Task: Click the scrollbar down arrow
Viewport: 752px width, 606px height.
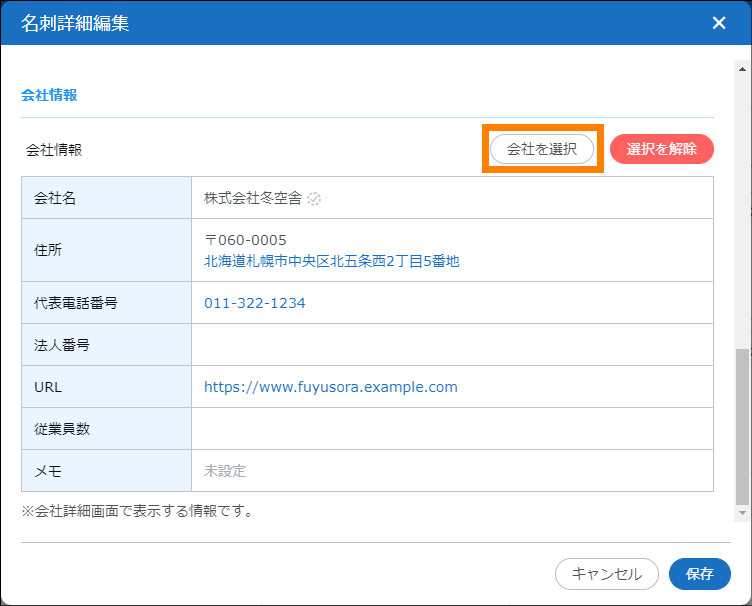Action: pos(742,513)
